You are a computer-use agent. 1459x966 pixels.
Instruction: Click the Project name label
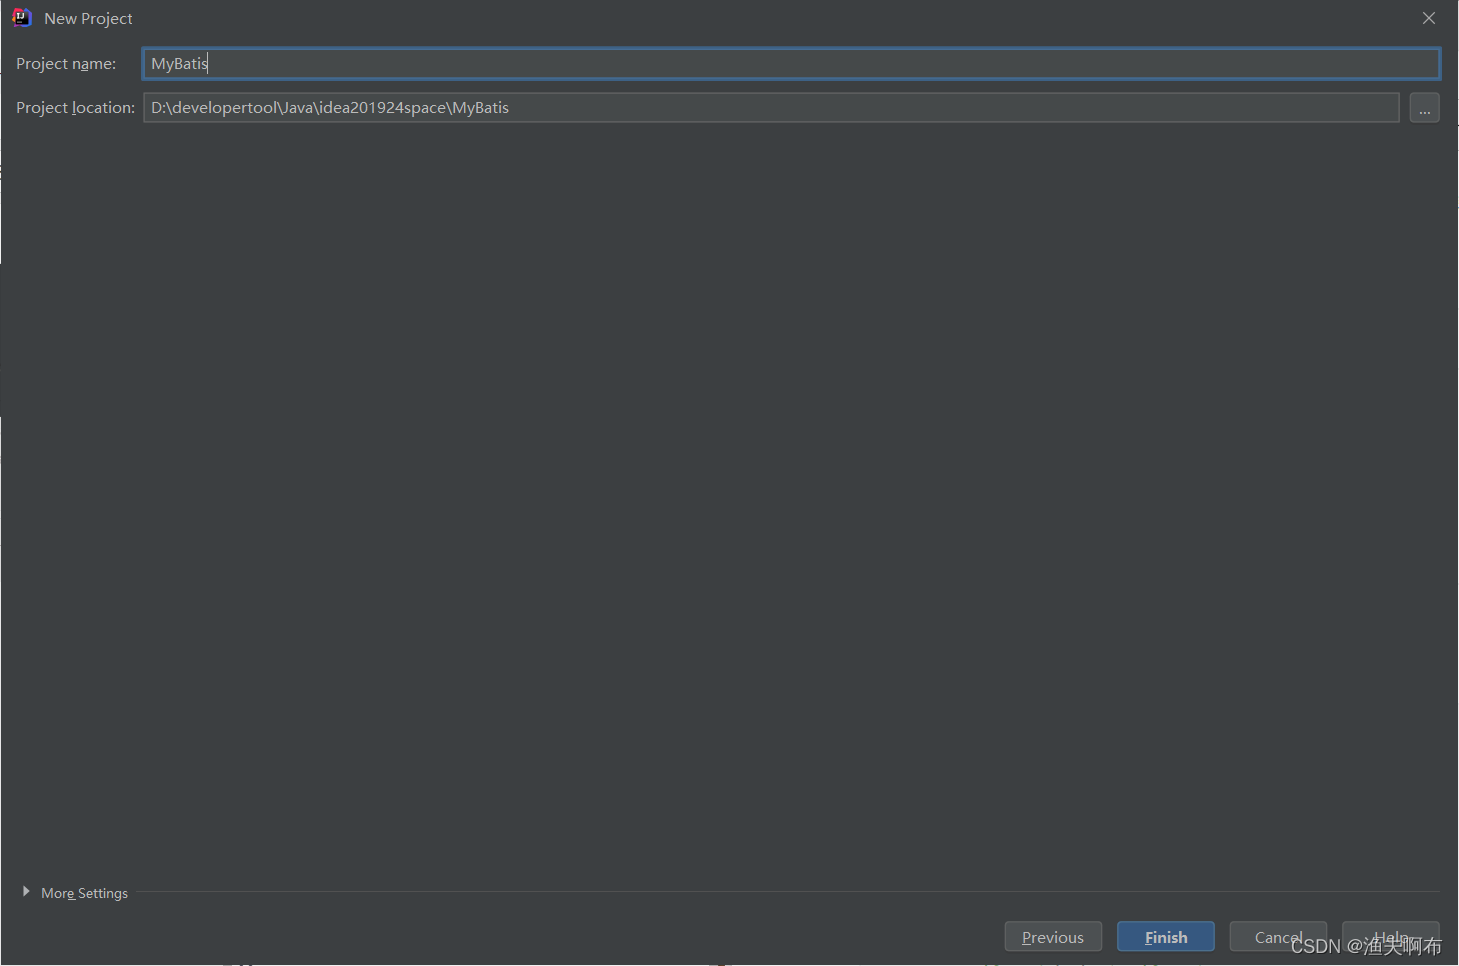click(66, 64)
